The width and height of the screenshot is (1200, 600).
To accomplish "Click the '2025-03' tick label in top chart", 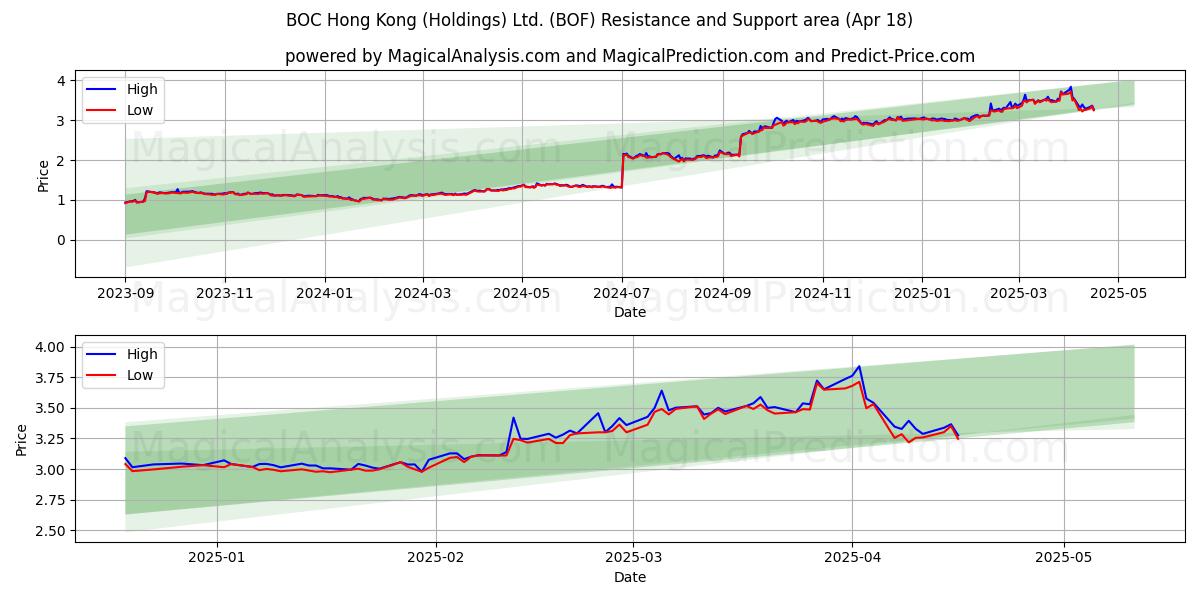I will [x=1019, y=294].
